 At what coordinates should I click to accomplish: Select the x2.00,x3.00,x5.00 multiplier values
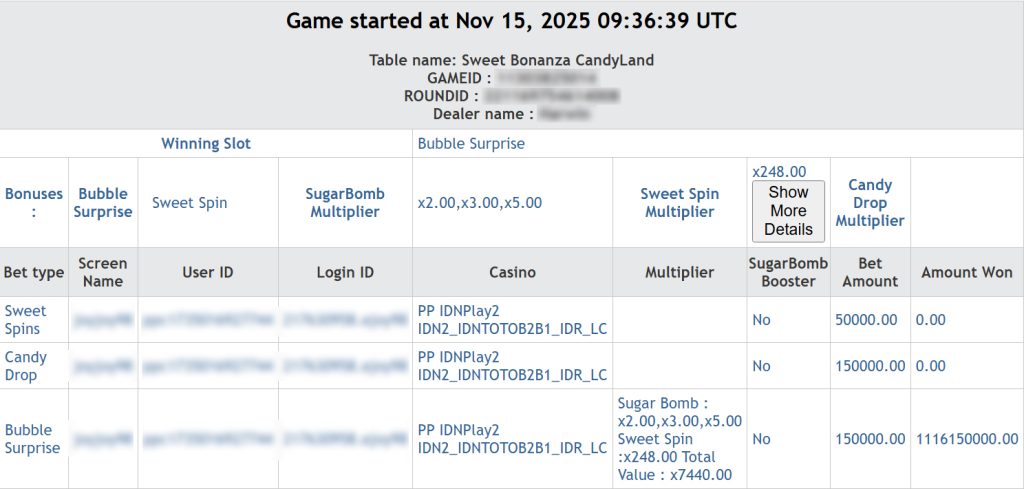(480, 202)
